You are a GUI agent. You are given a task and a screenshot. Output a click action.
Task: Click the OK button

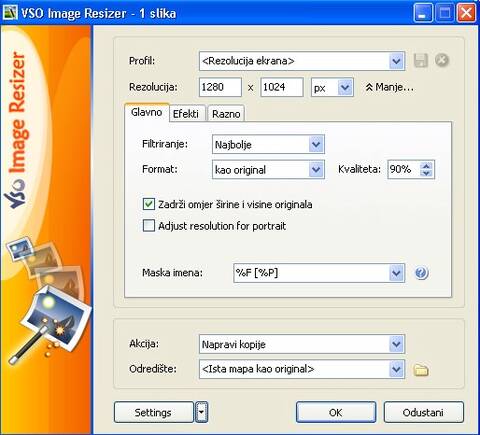coord(336,412)
